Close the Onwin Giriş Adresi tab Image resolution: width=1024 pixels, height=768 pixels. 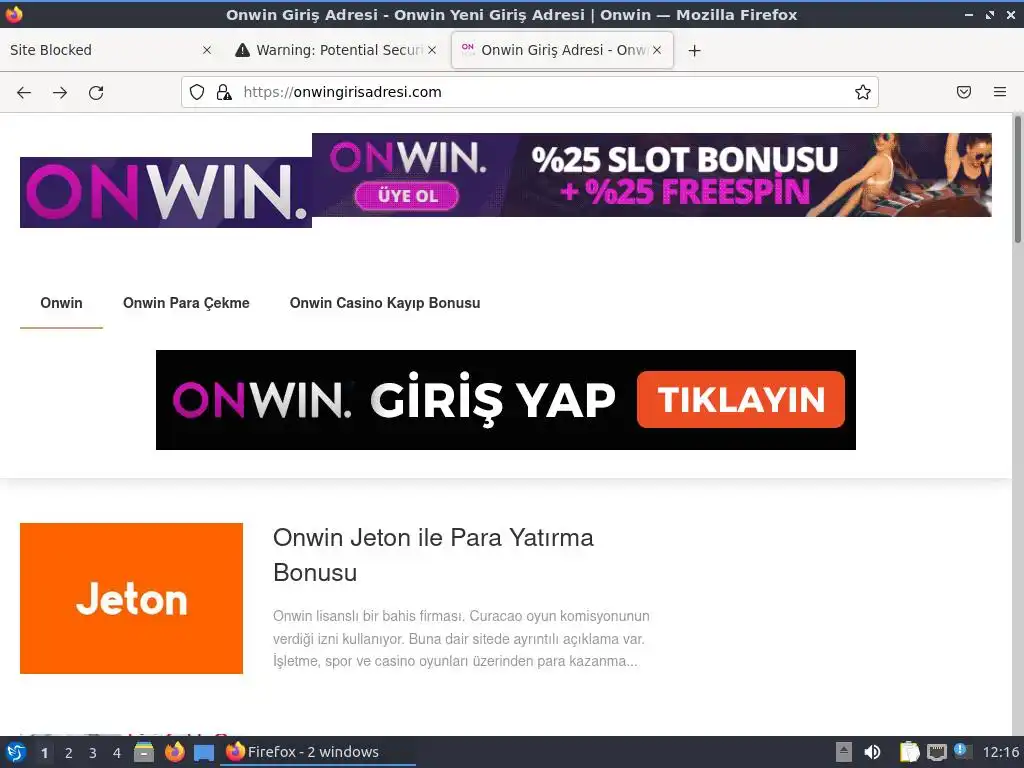657,50
